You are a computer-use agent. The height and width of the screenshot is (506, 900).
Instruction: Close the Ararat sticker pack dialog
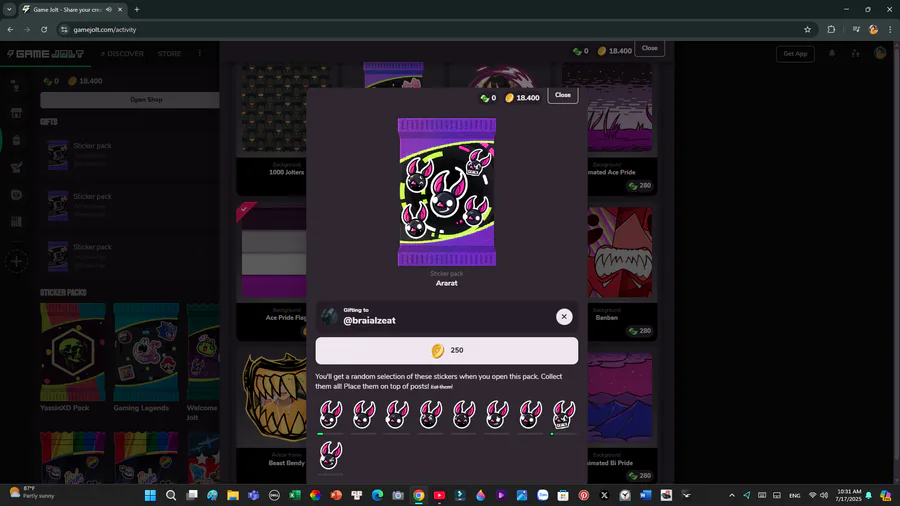click(x=562, y=95)
